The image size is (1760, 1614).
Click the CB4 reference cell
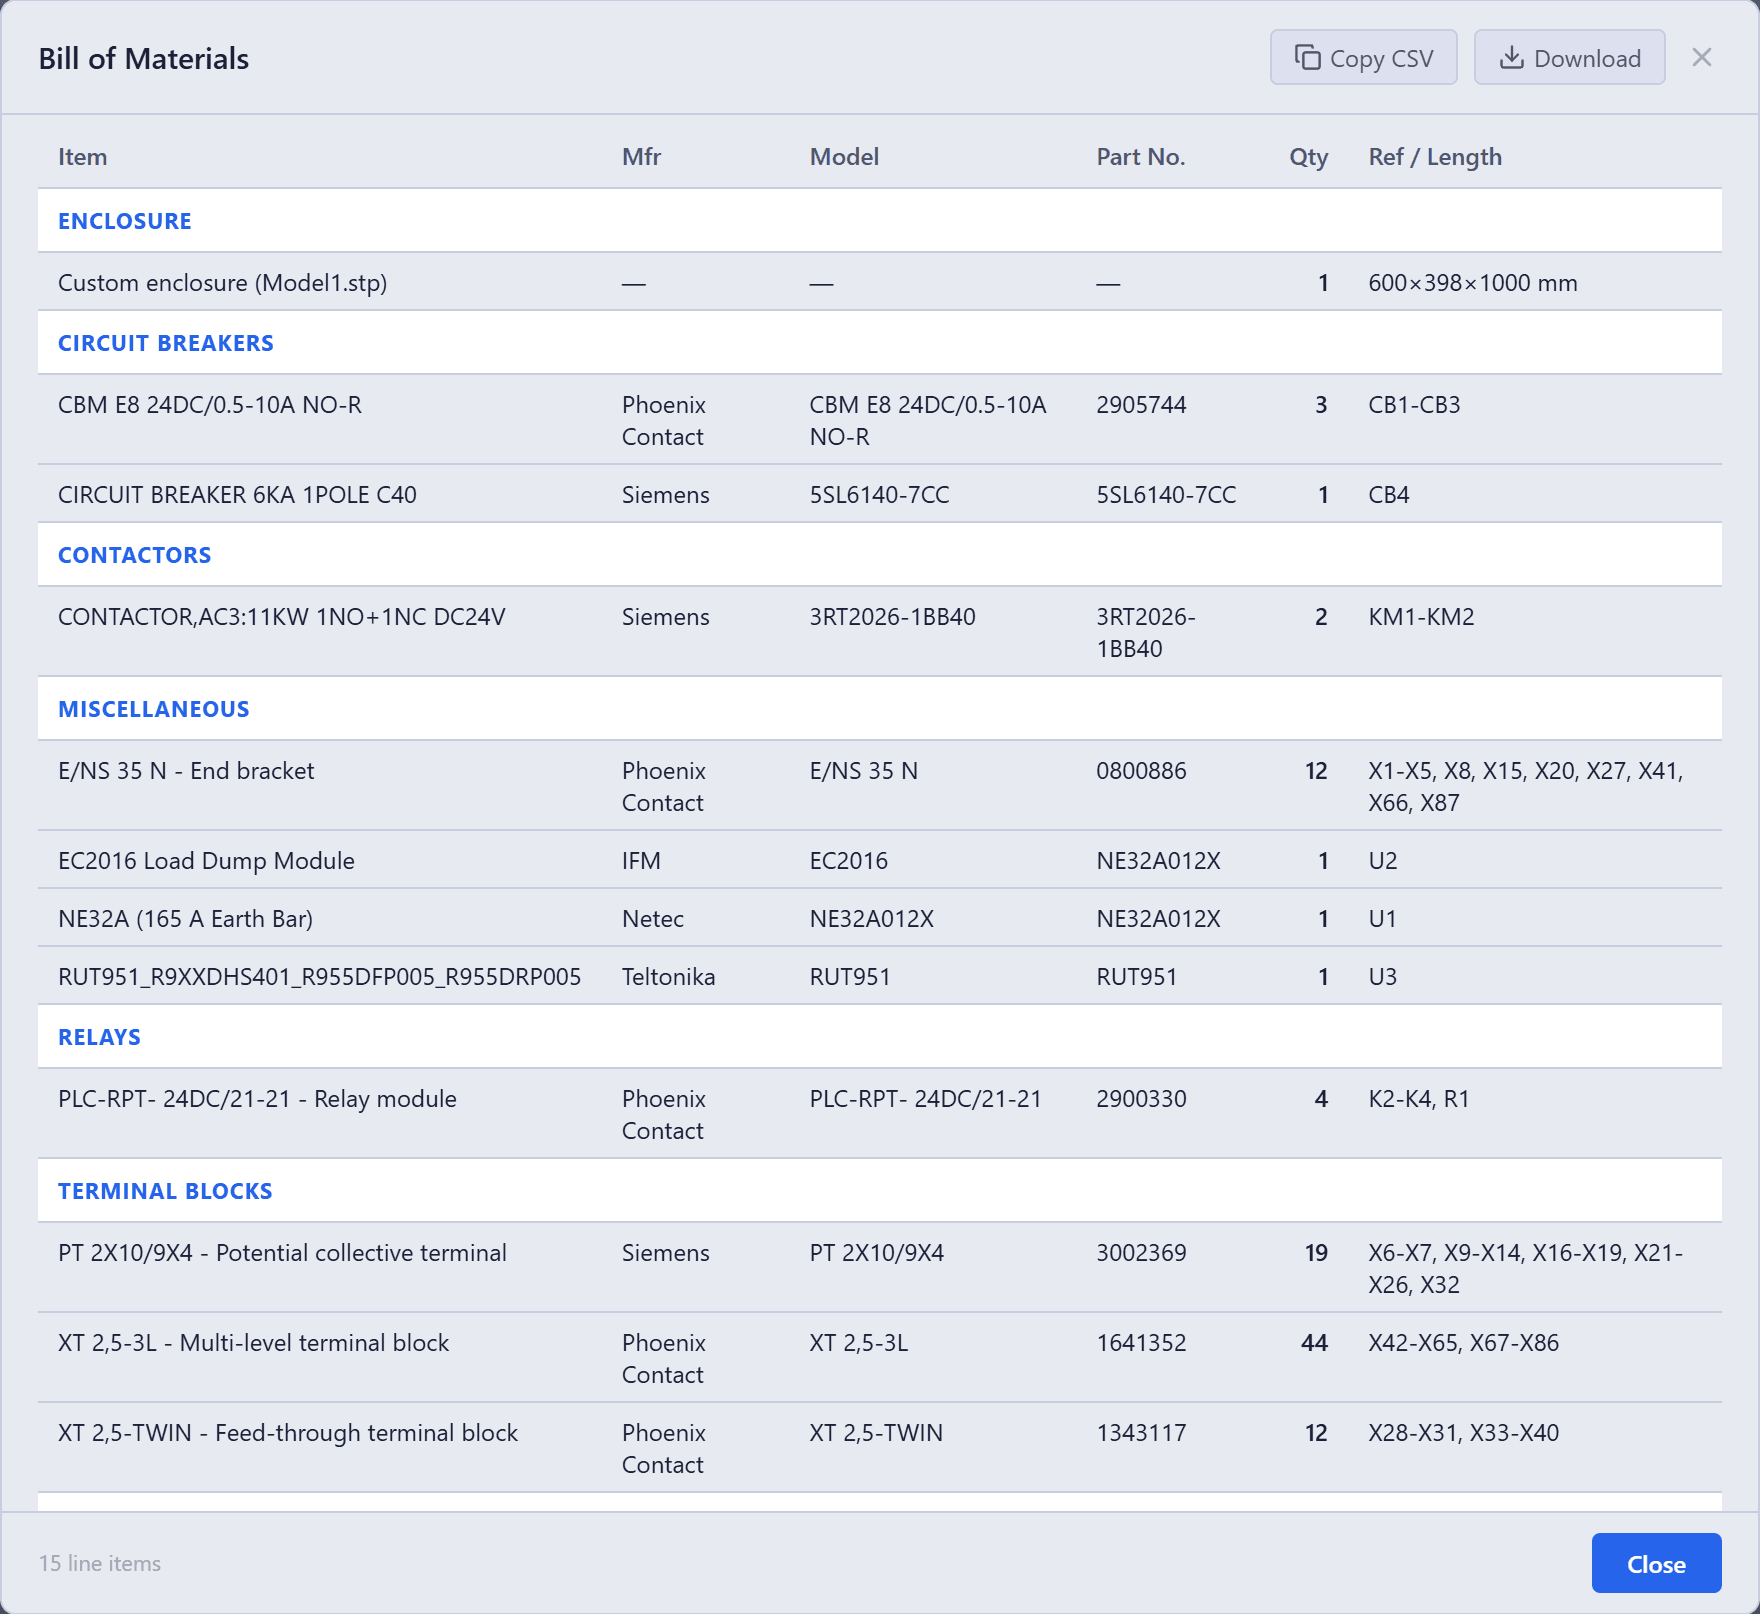1389,495
